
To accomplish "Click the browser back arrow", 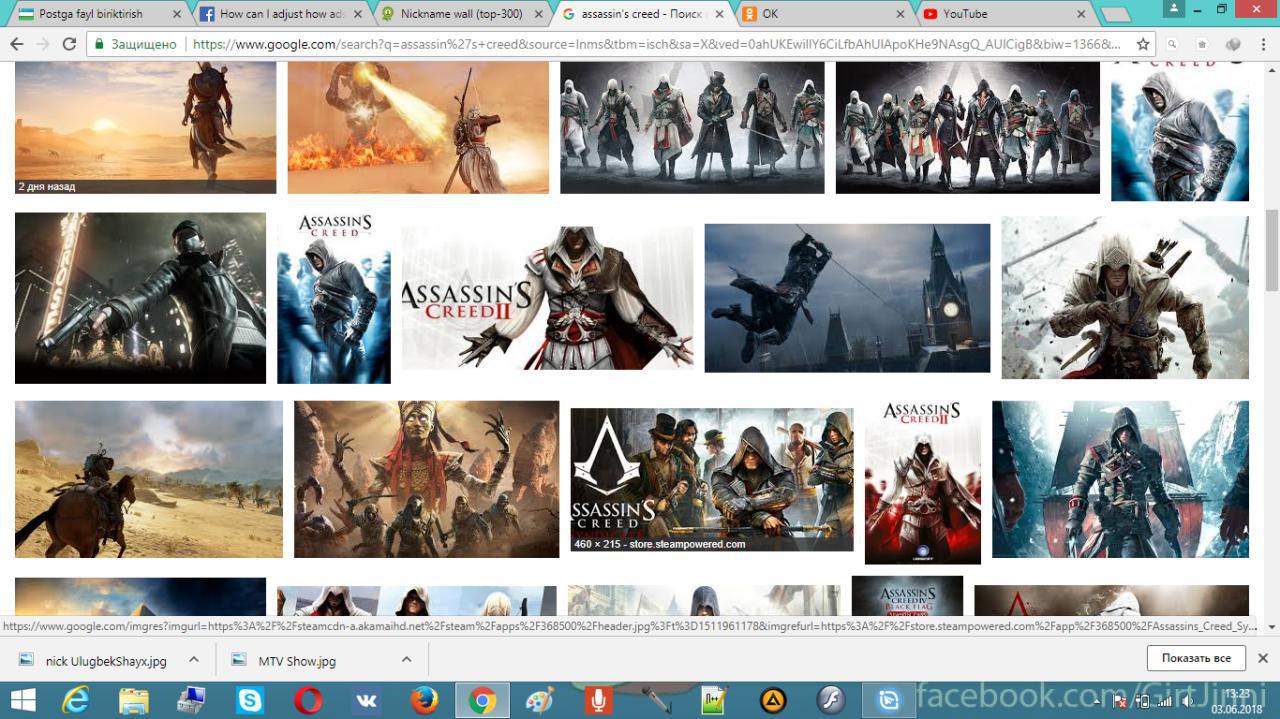I will click(16, 44).
